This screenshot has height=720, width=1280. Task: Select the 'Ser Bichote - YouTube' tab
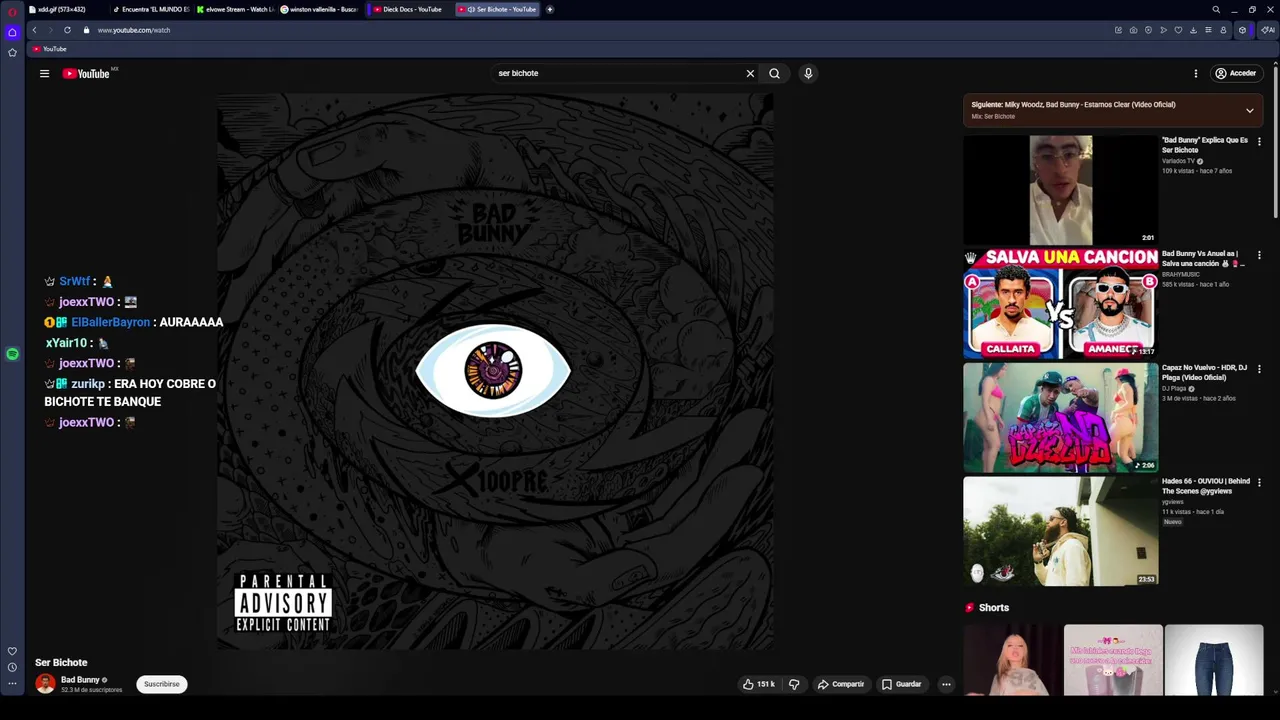pyautogui.click(x=498, y=9)
